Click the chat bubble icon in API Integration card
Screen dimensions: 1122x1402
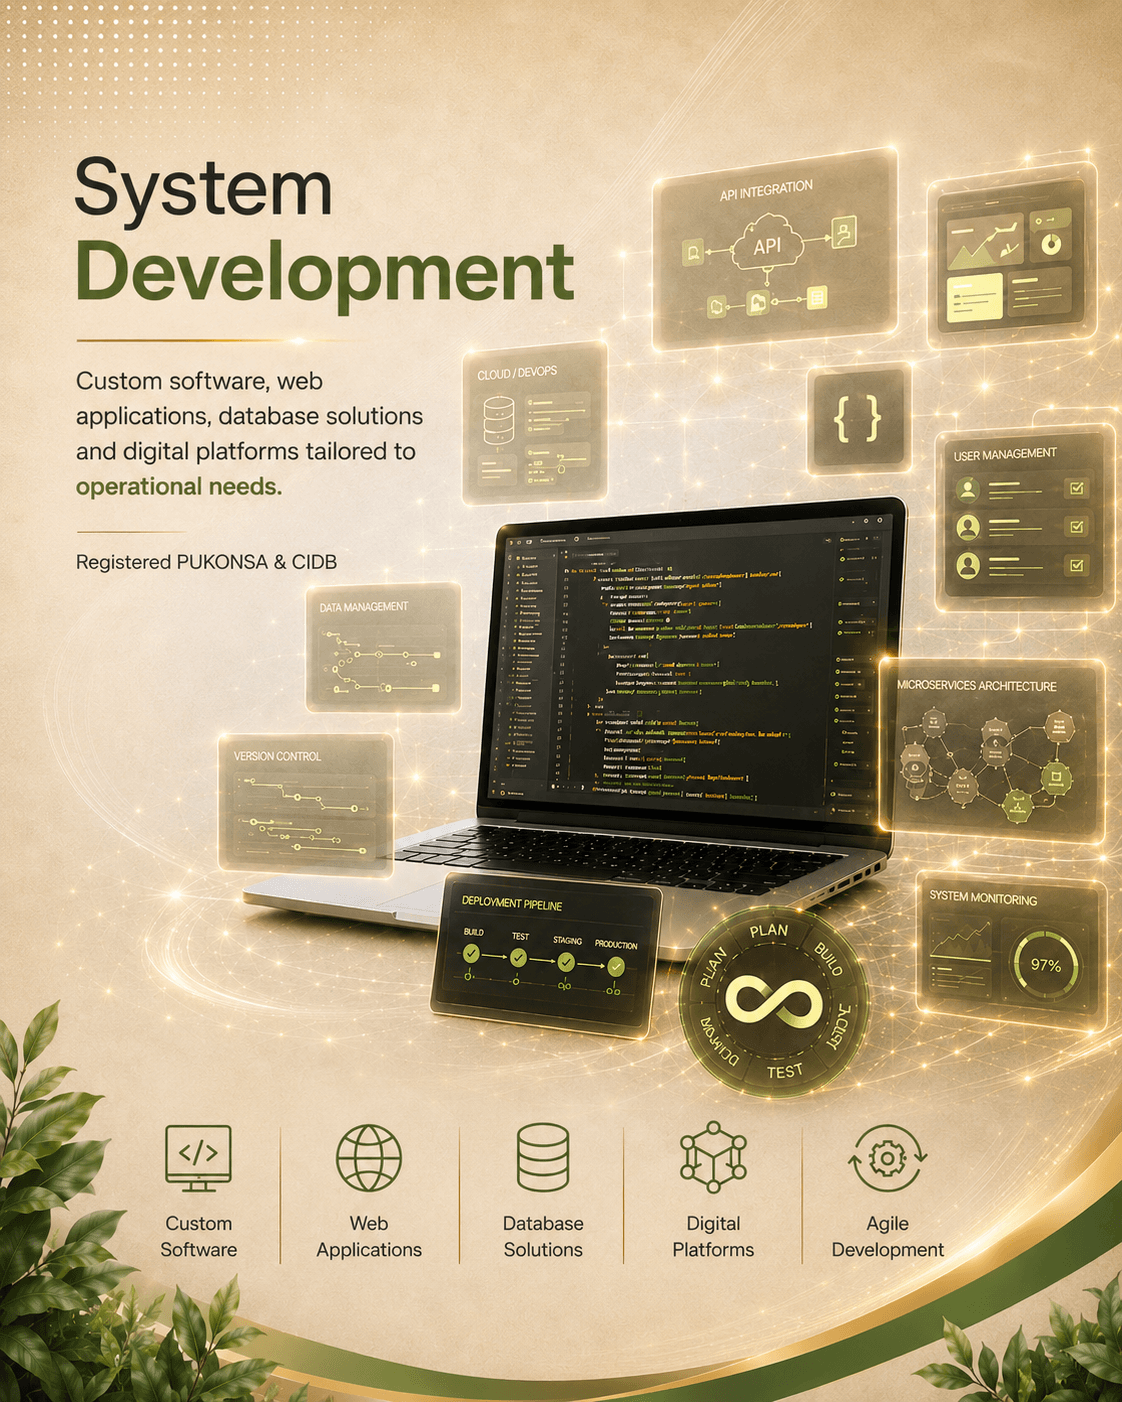(693, 252)
